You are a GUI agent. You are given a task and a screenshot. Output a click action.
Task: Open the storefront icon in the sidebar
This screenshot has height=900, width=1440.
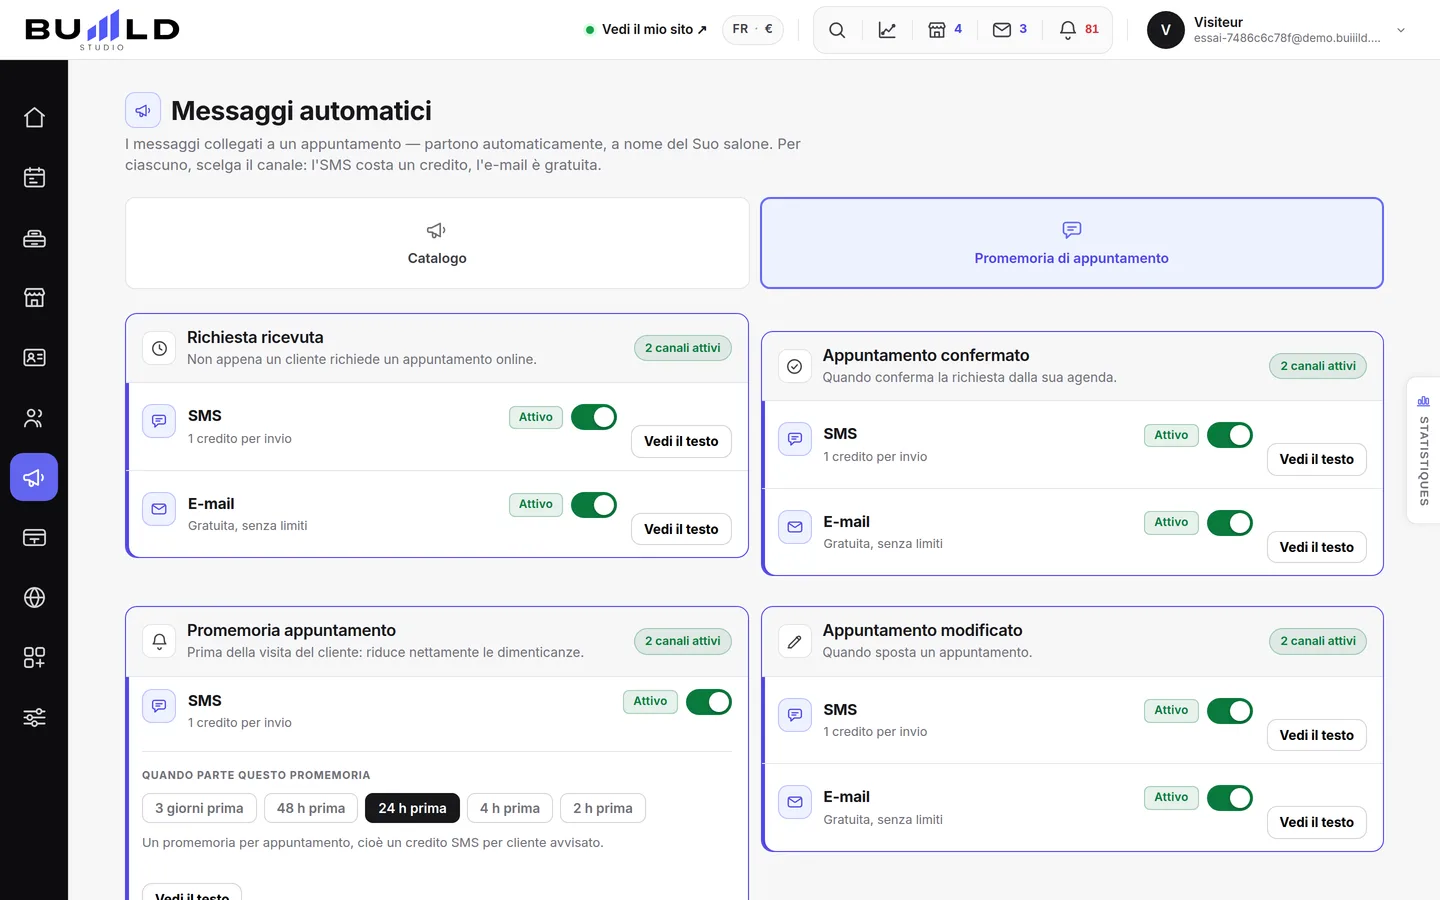tap(34, 298)
